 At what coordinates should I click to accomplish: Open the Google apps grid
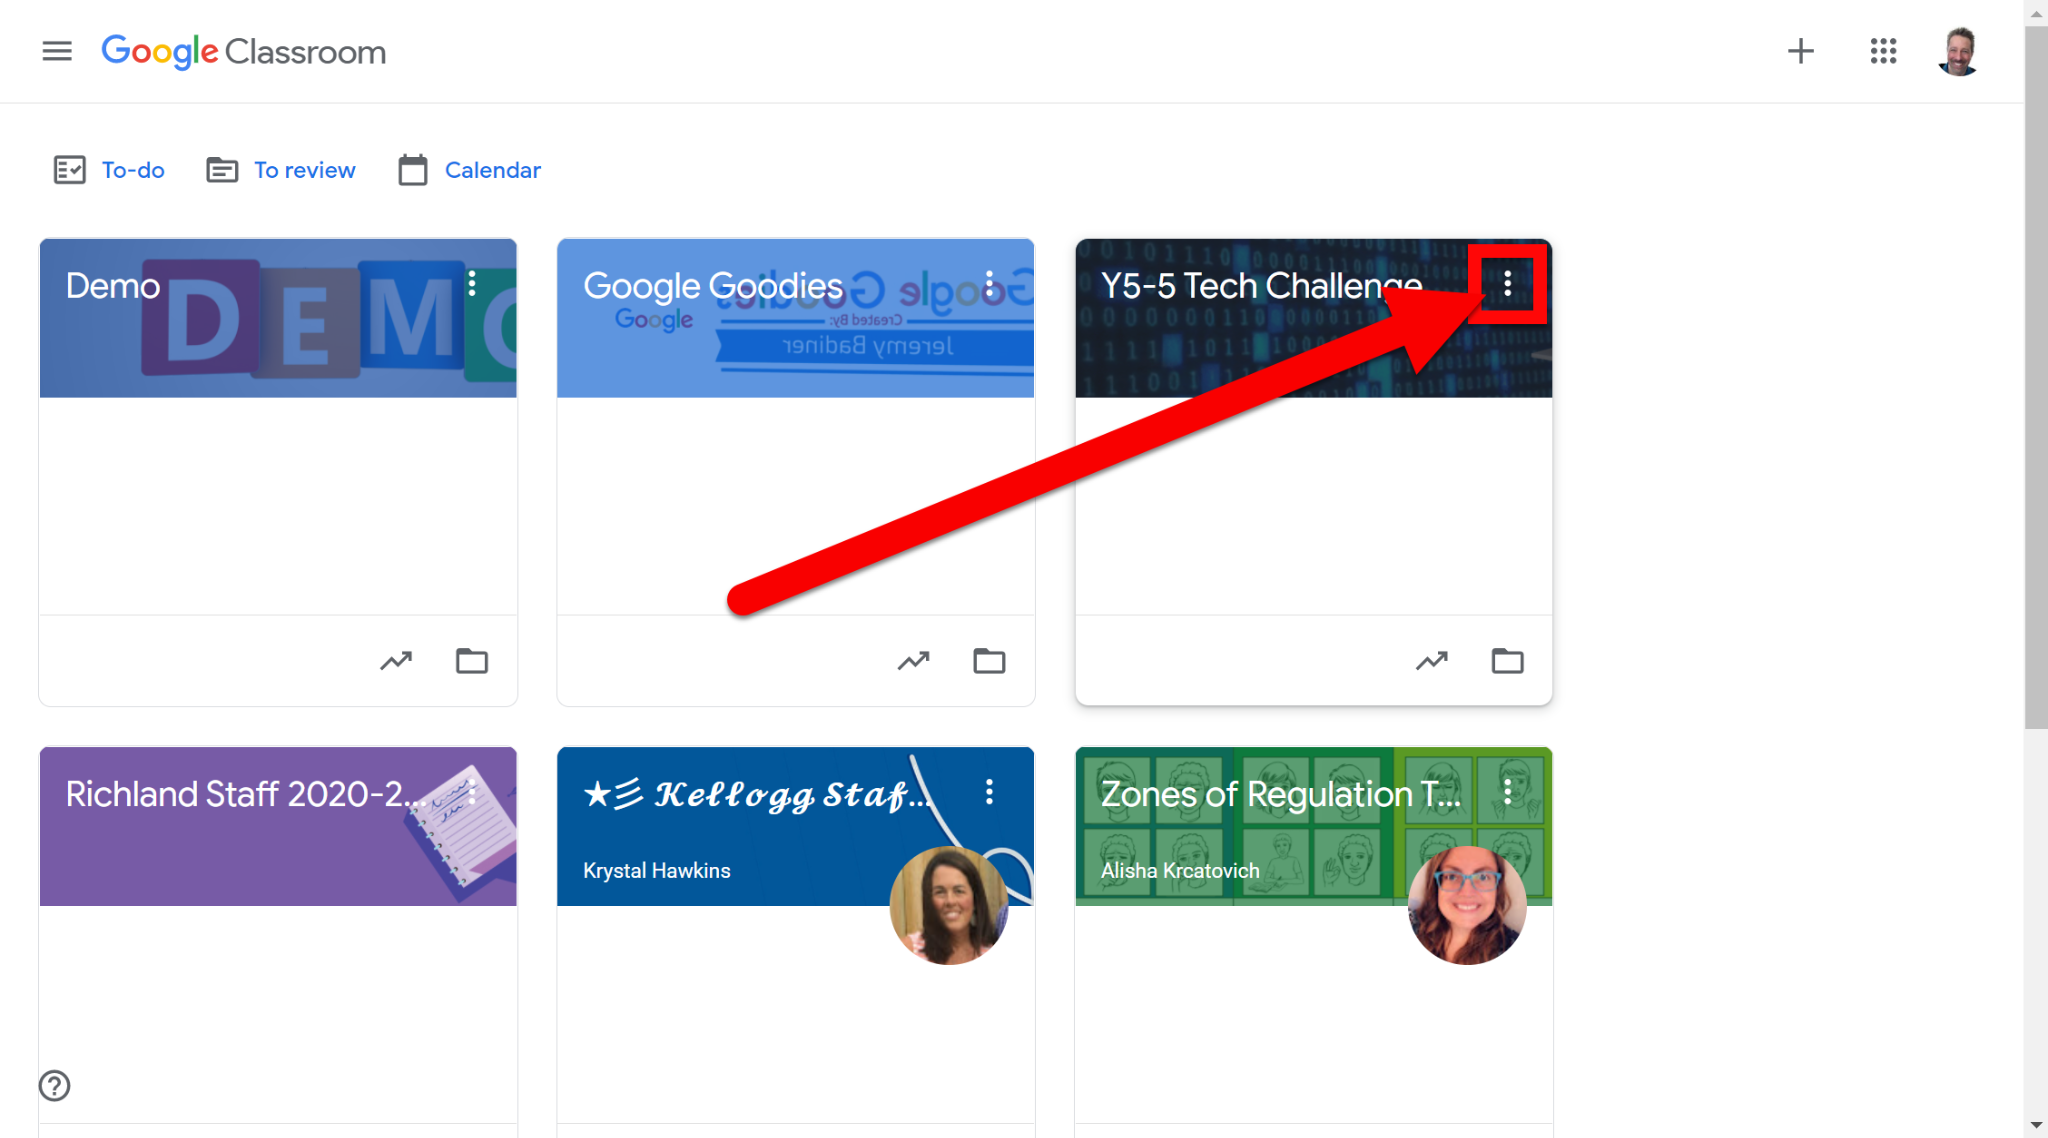[1883, 51]
